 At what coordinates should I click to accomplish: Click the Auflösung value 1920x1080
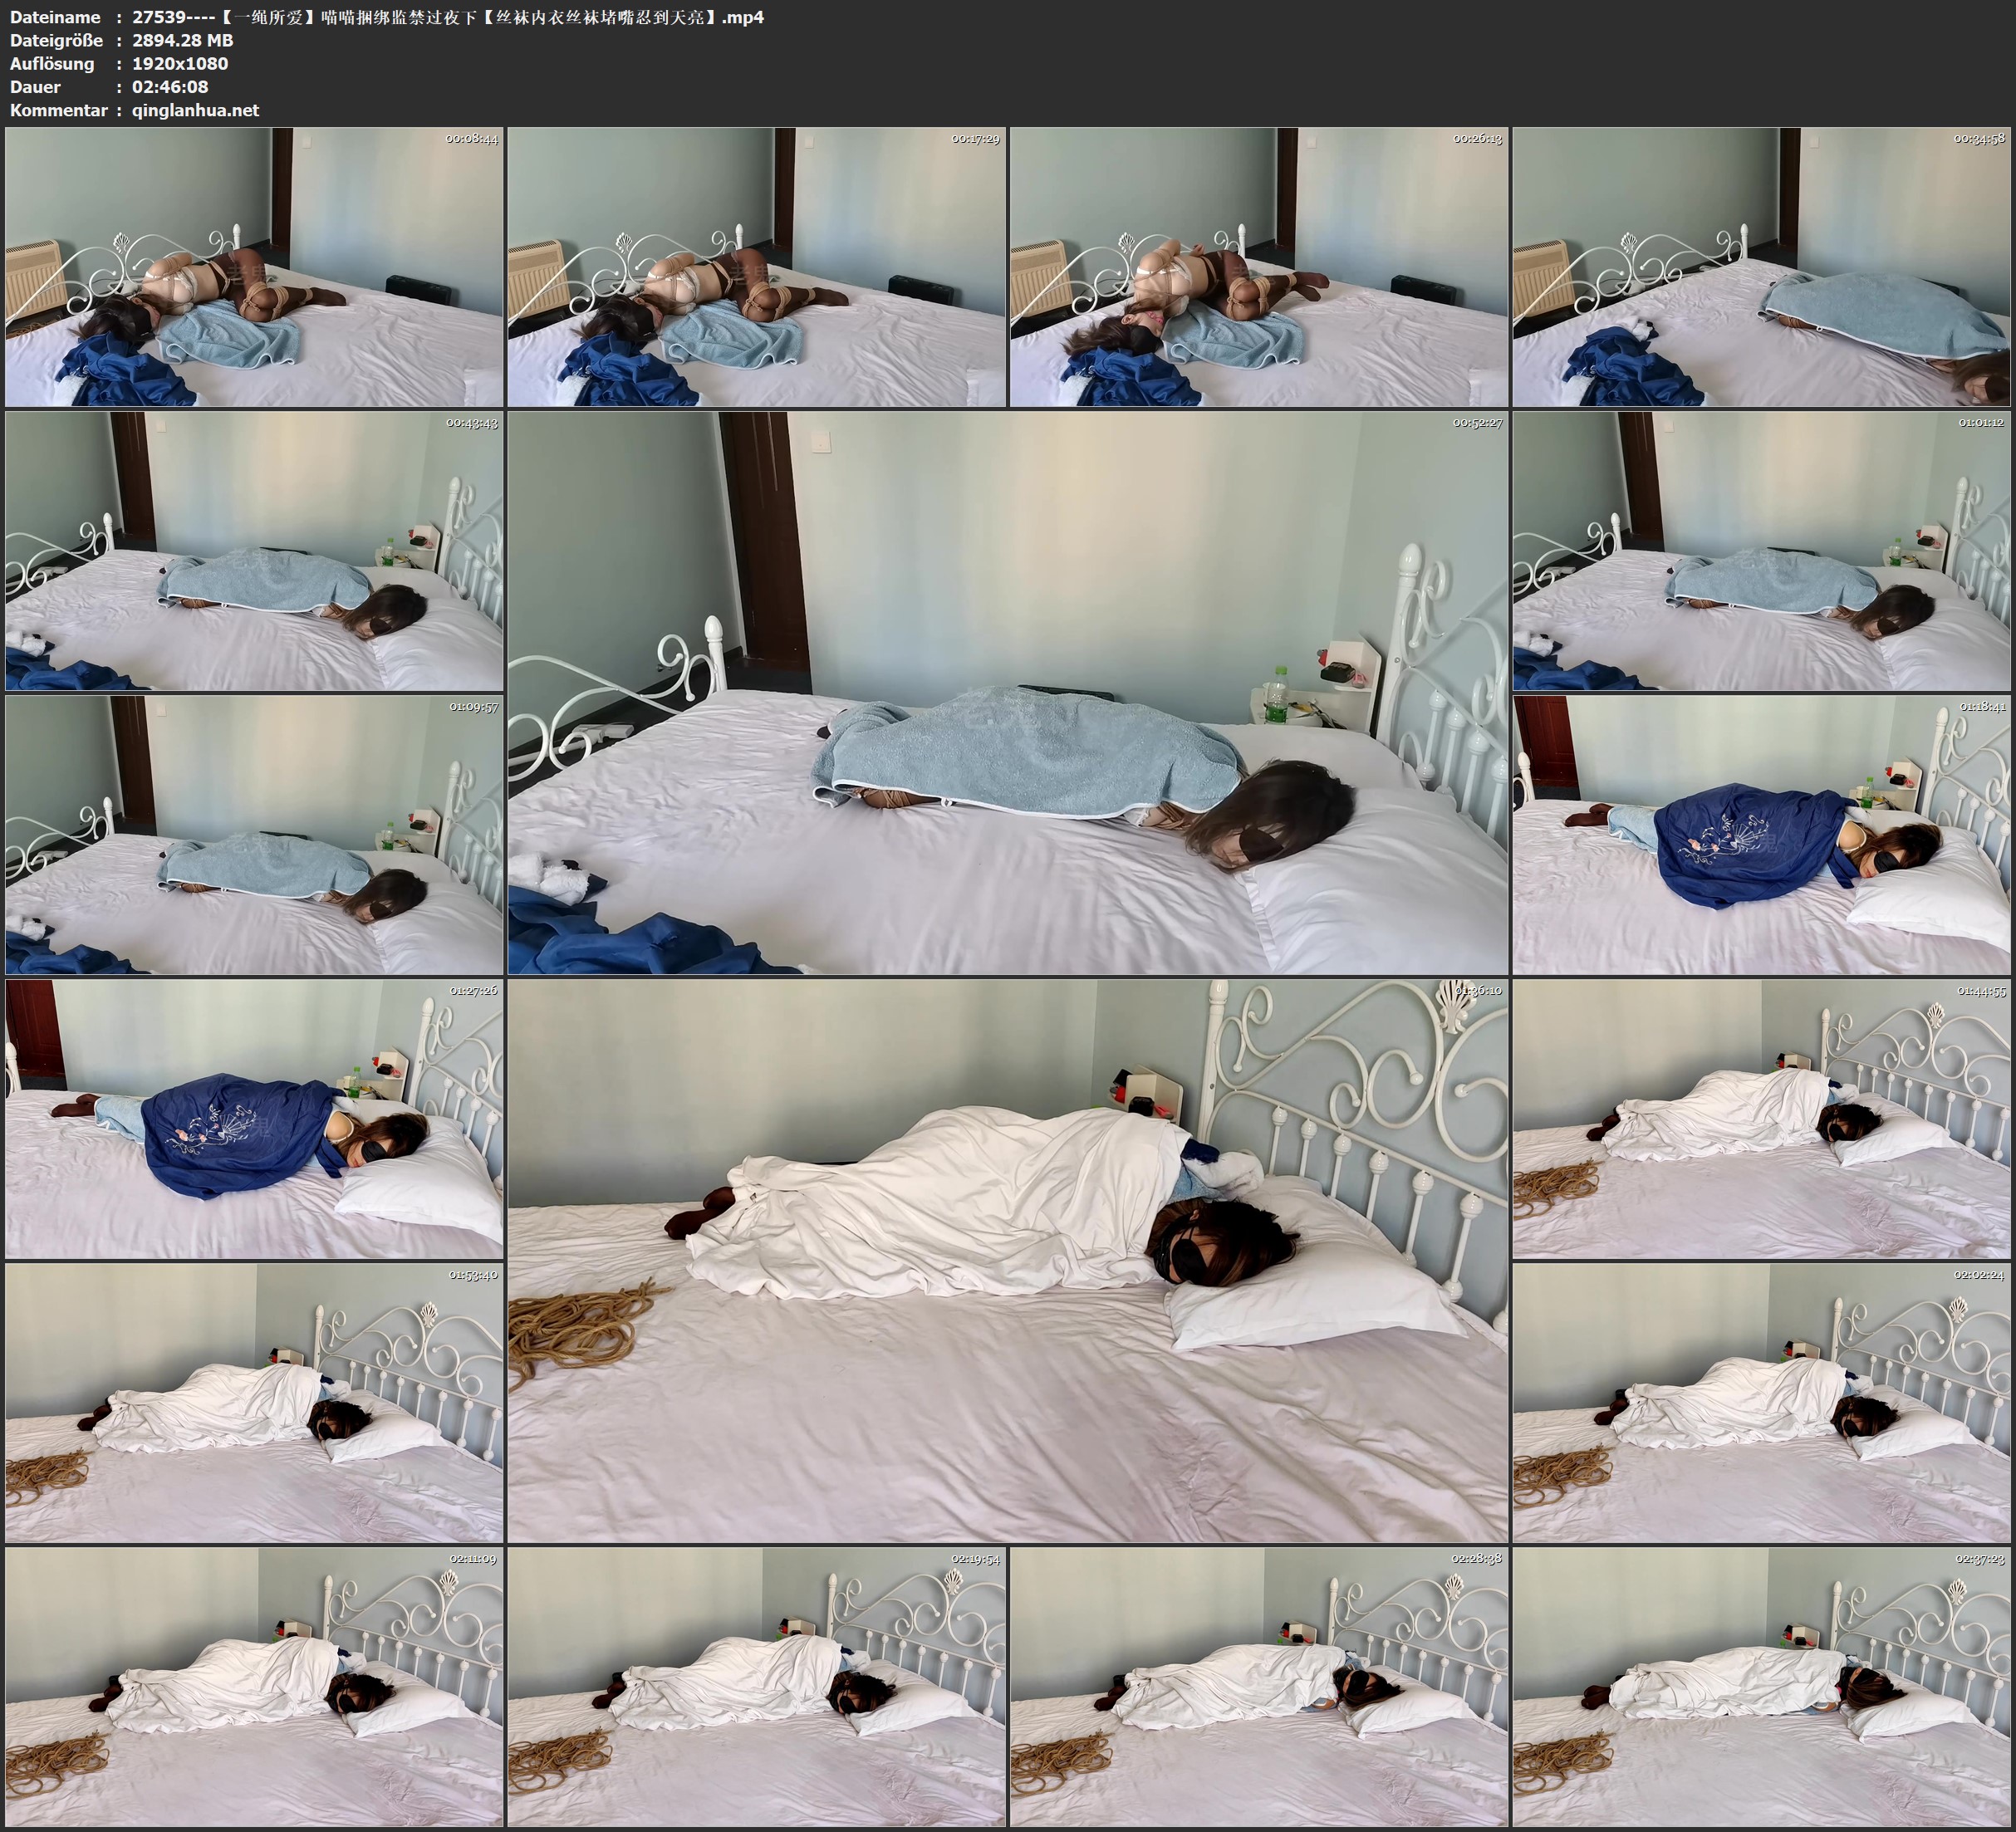[180, 63]
